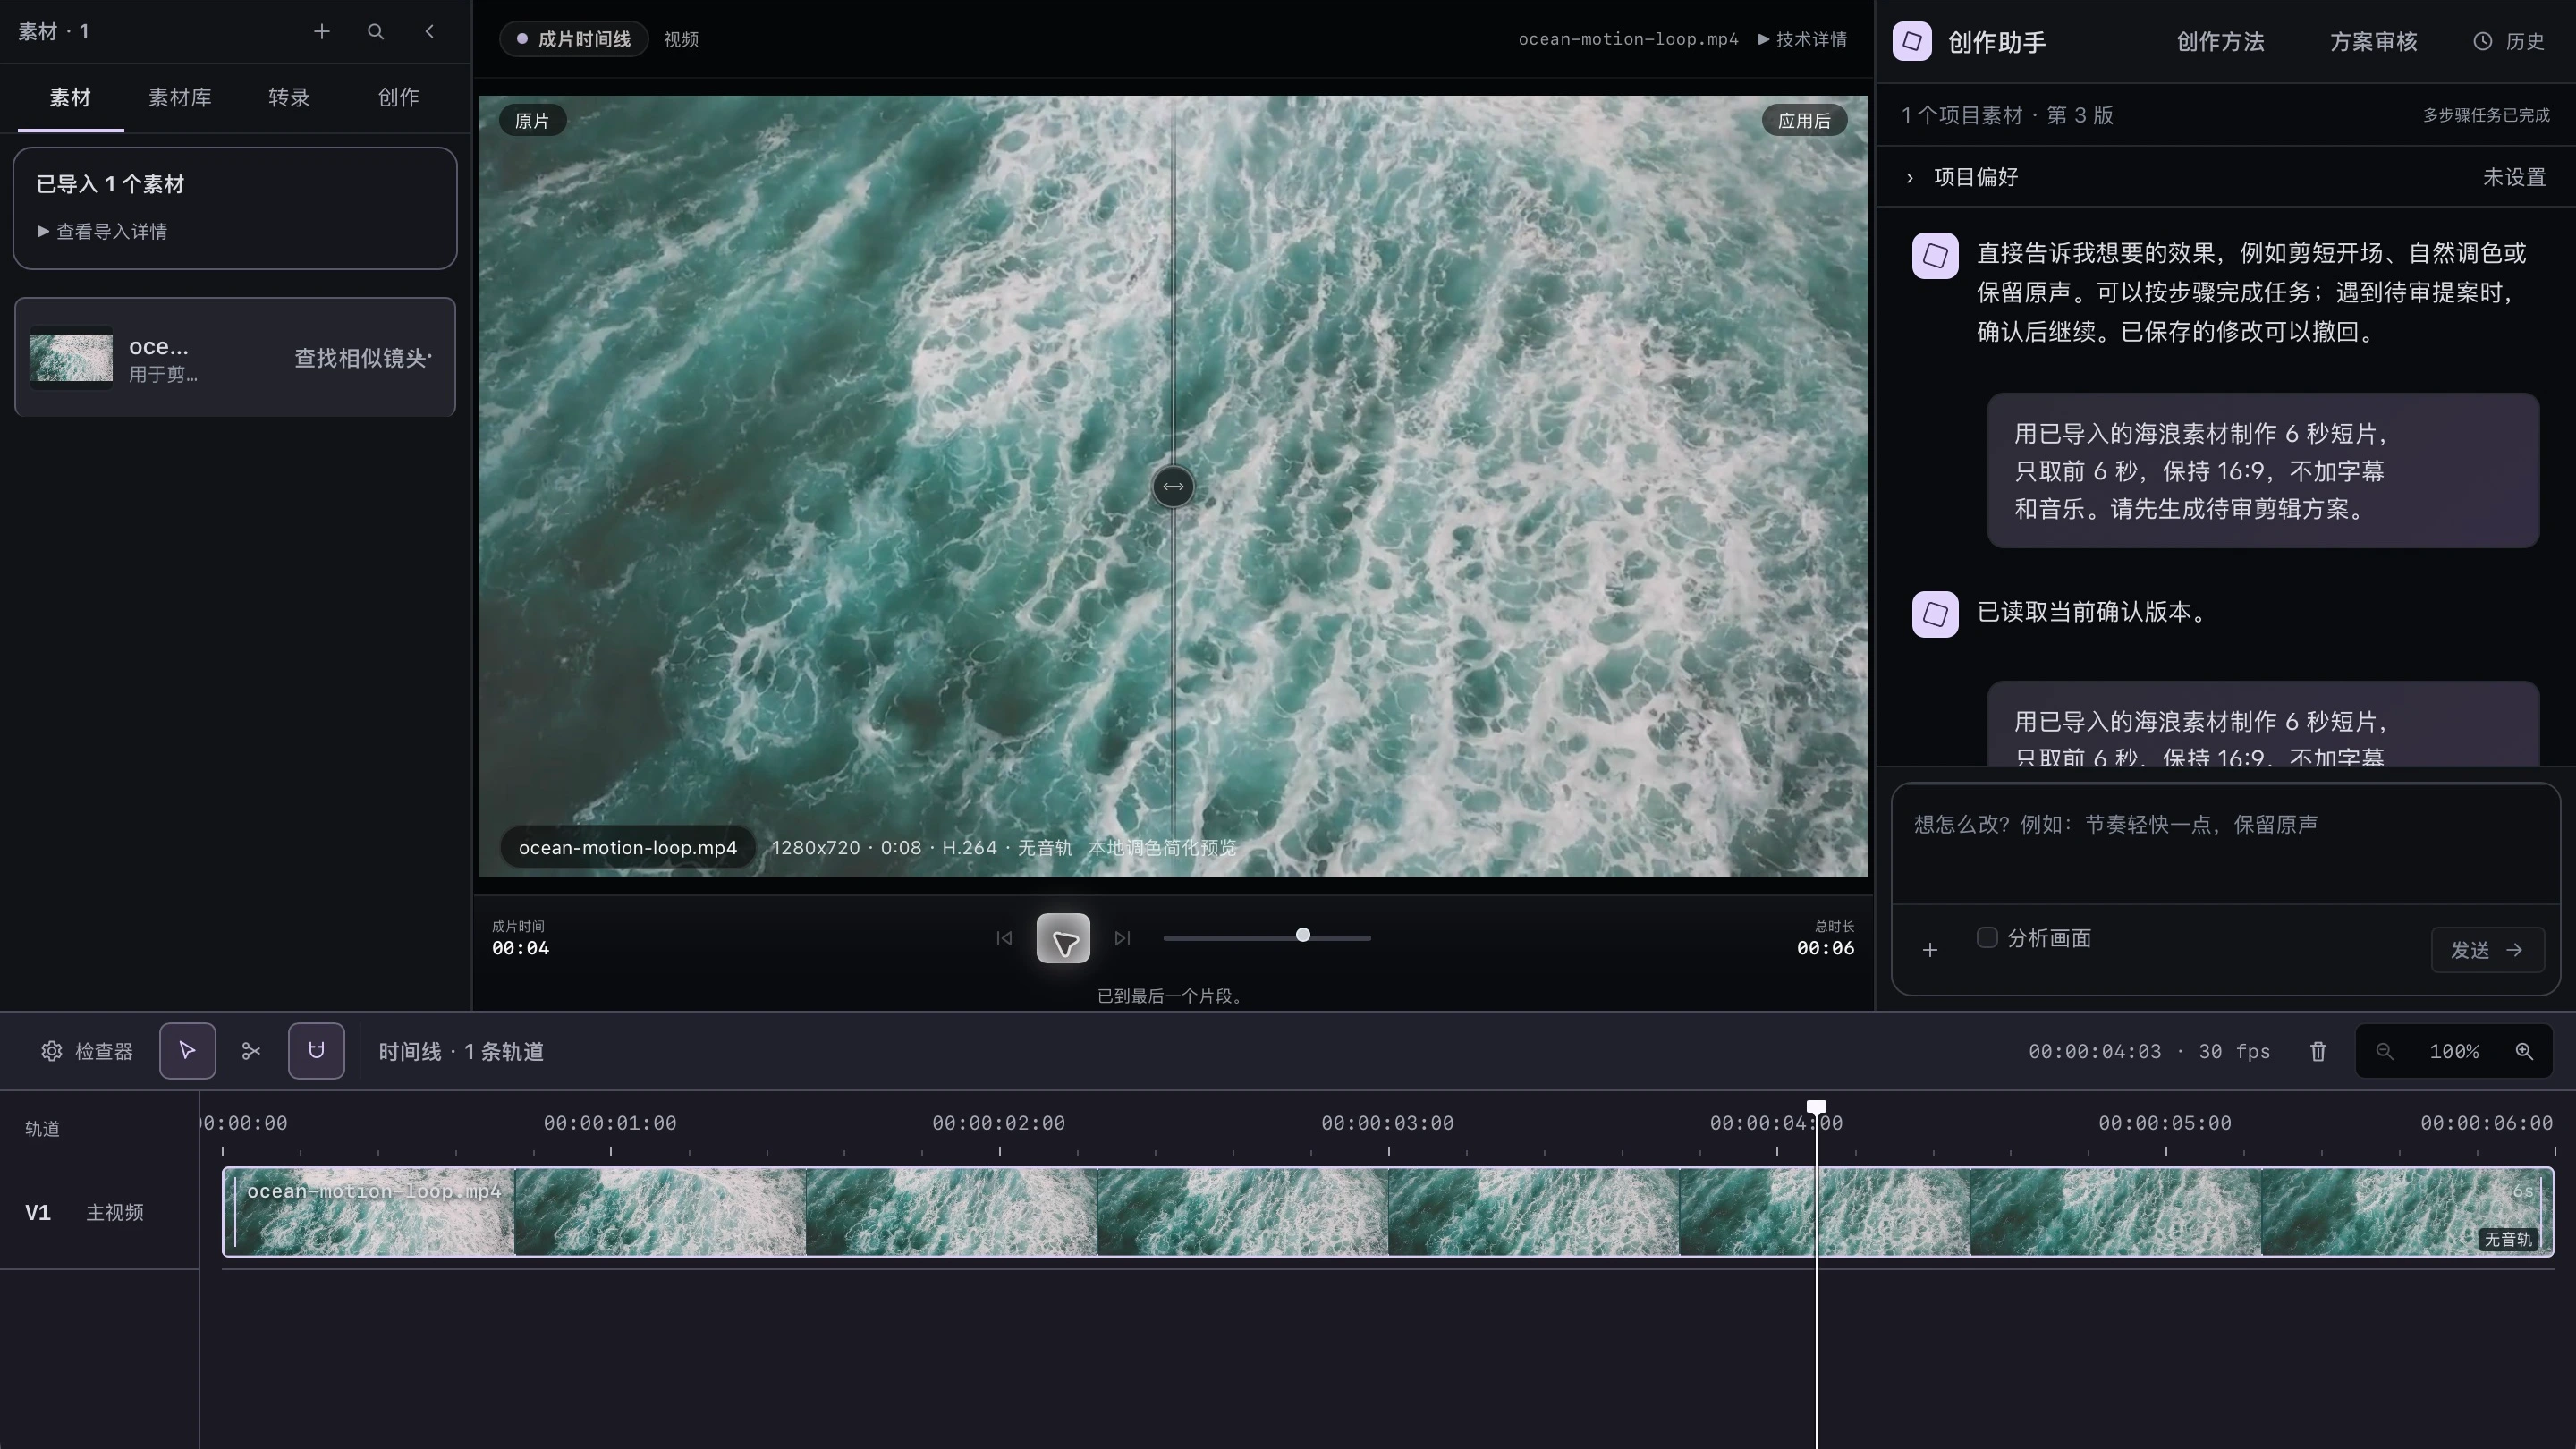The height and width of the screenshot is (1449, 2576).
Task: Switch to the 素材库 tab
Action: coord(180,97)
